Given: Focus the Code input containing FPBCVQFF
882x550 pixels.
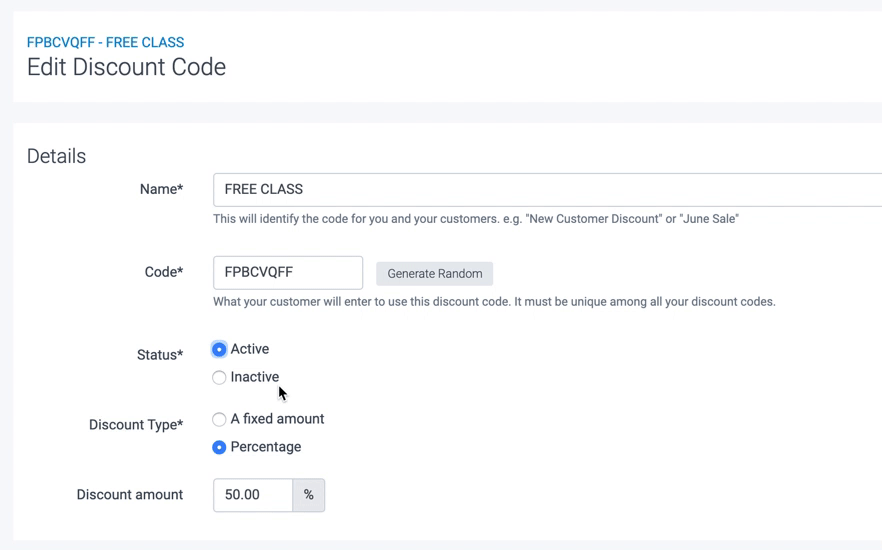Looking at the screenshot, I should click(287, 272).
